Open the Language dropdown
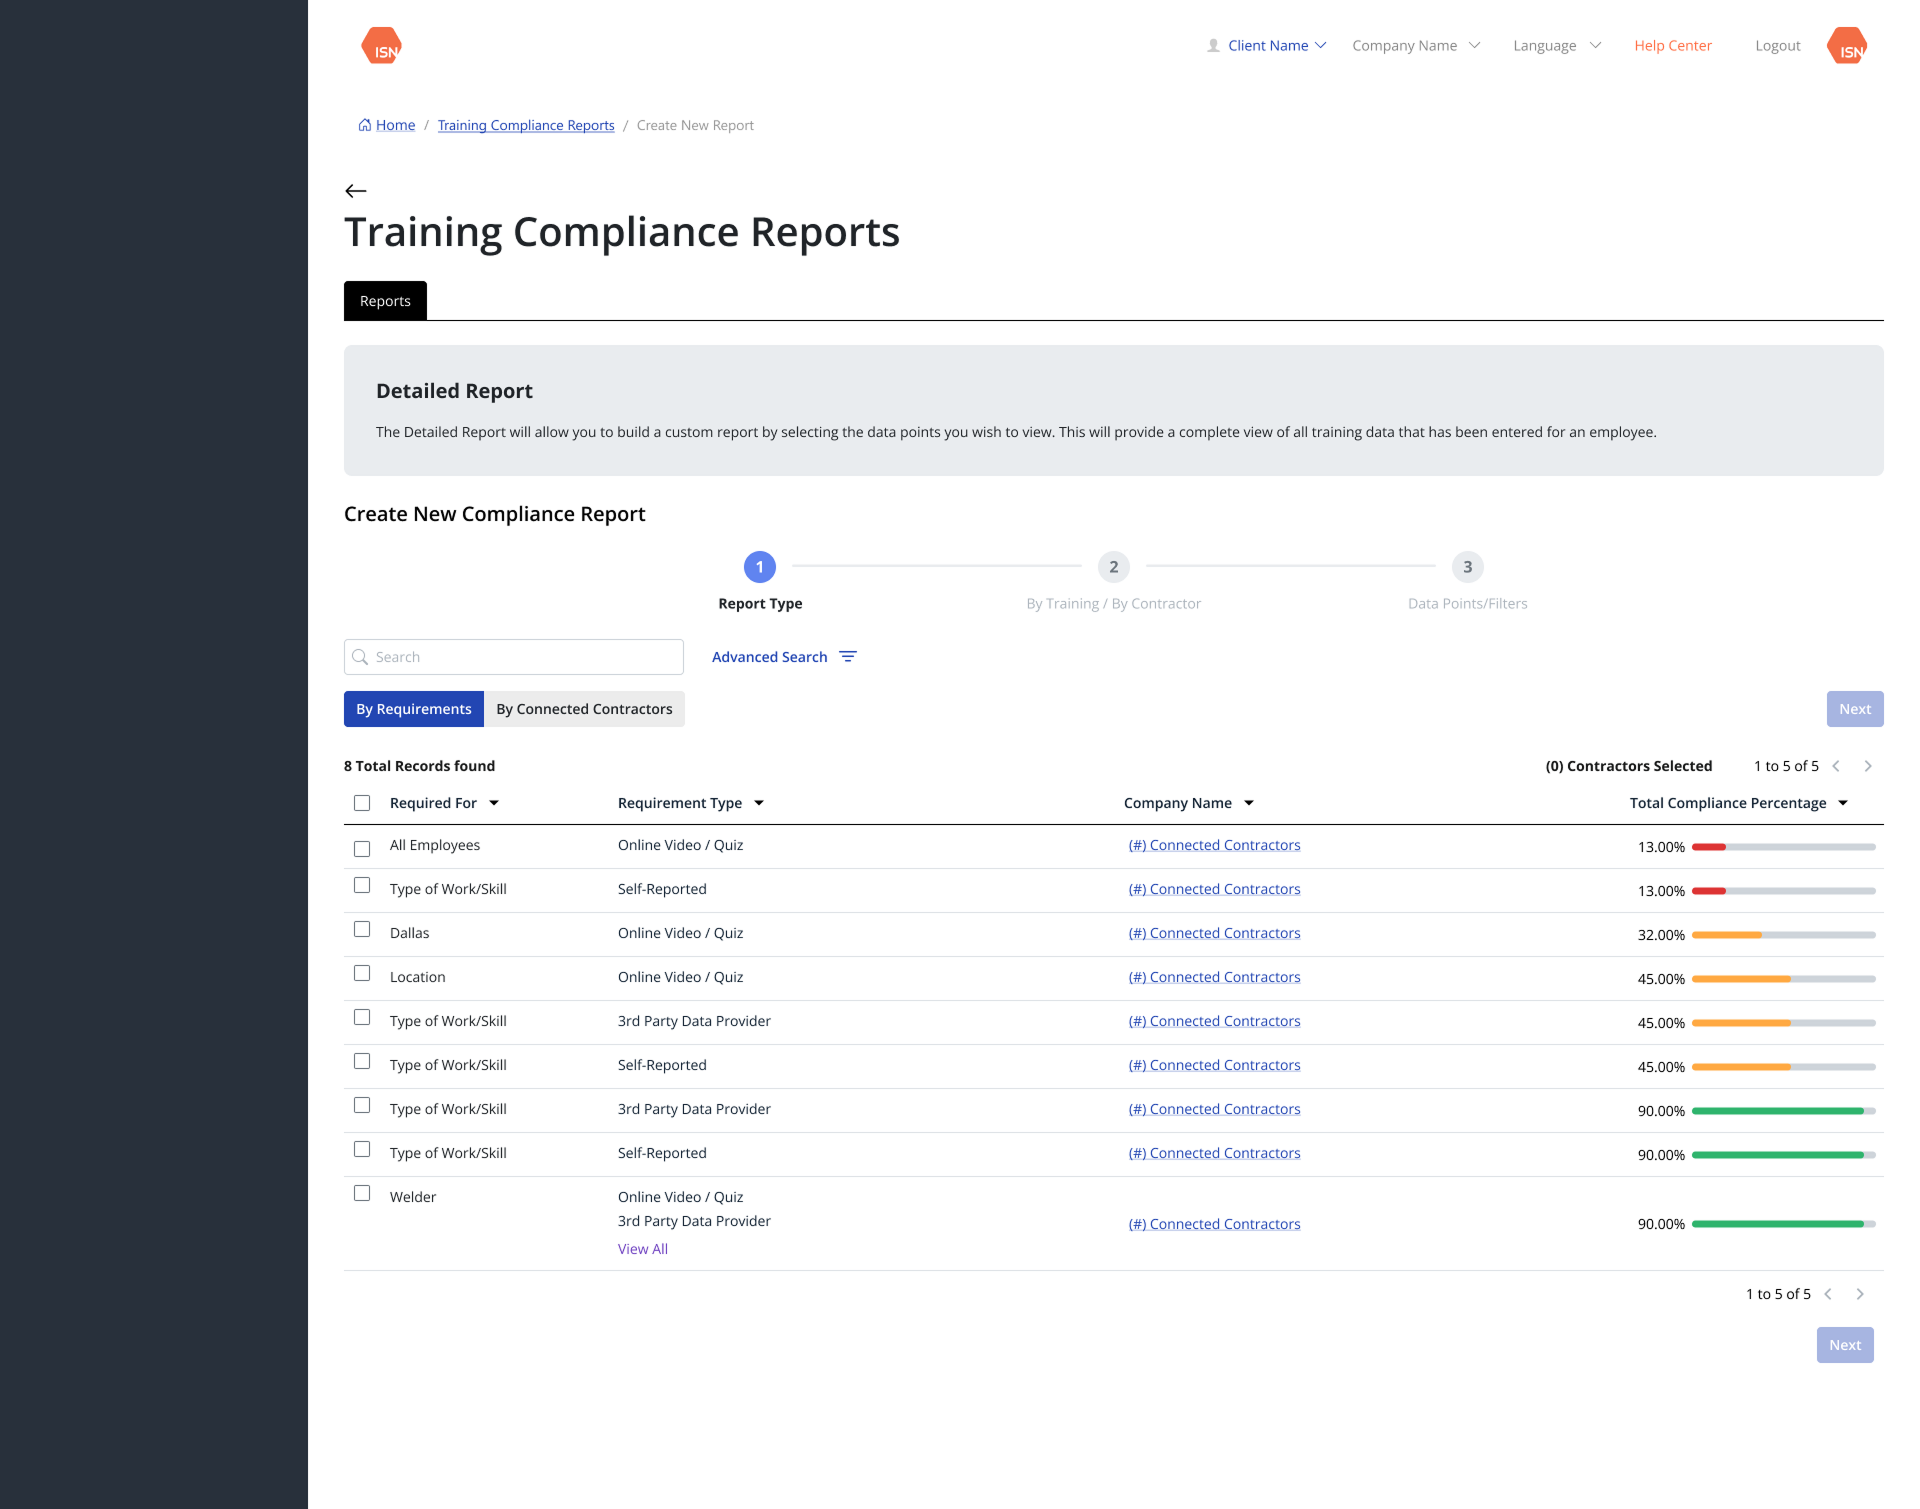 coord(1557,46)
